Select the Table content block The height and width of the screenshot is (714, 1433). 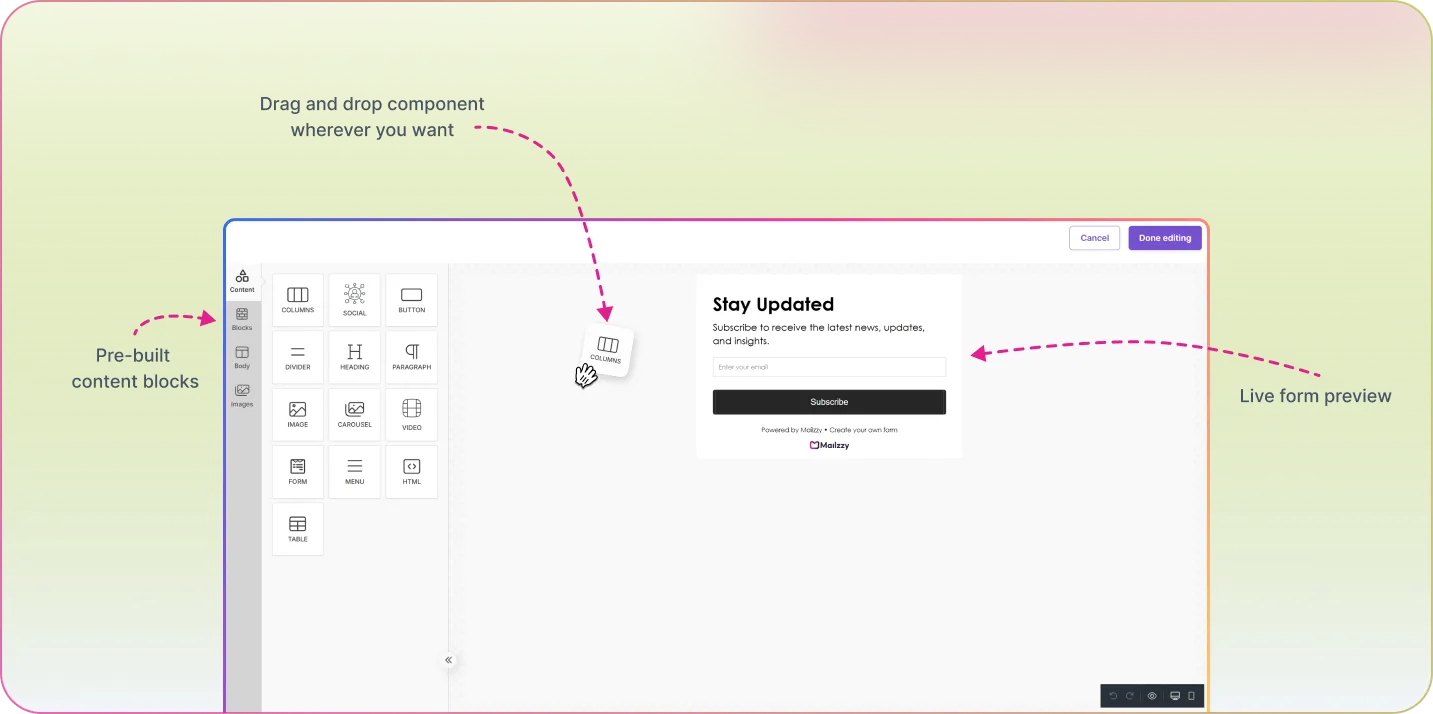click(x=298, y=529)
